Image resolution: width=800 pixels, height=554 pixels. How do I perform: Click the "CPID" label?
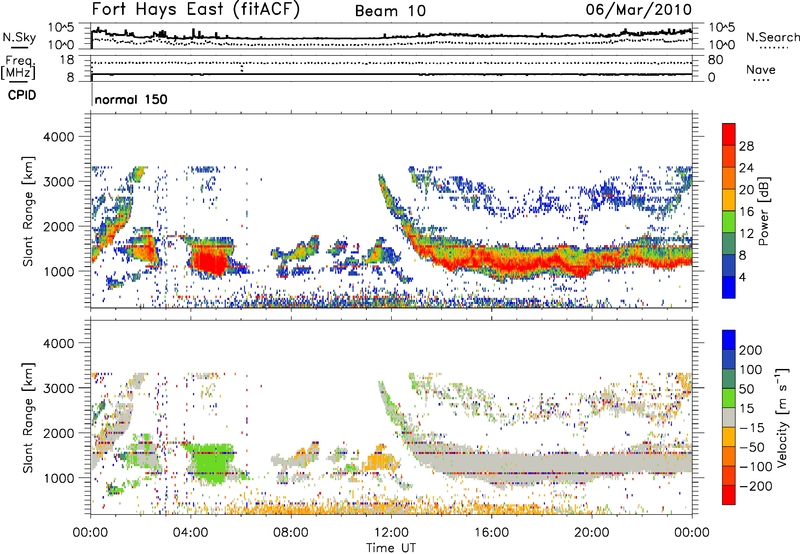[22, 95]
